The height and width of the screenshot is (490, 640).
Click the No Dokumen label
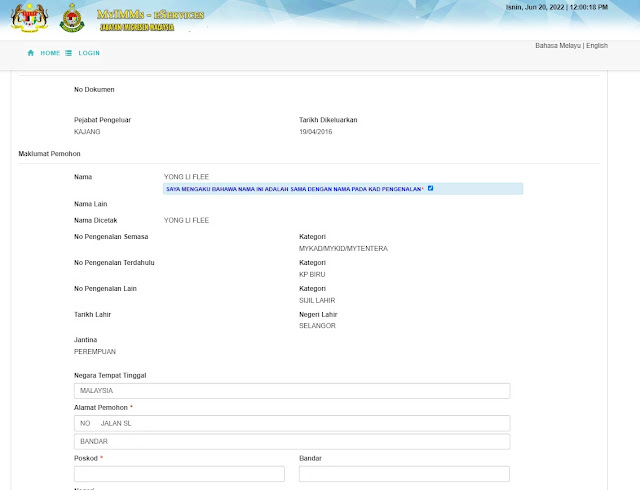coord(94,90)
